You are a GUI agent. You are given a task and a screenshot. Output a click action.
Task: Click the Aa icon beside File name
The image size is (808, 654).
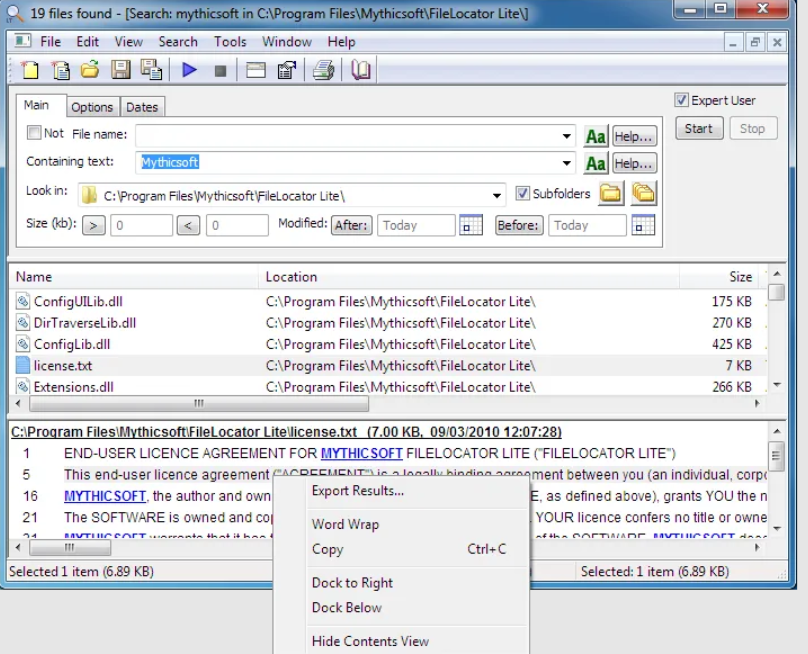click(x=596, y=137)
